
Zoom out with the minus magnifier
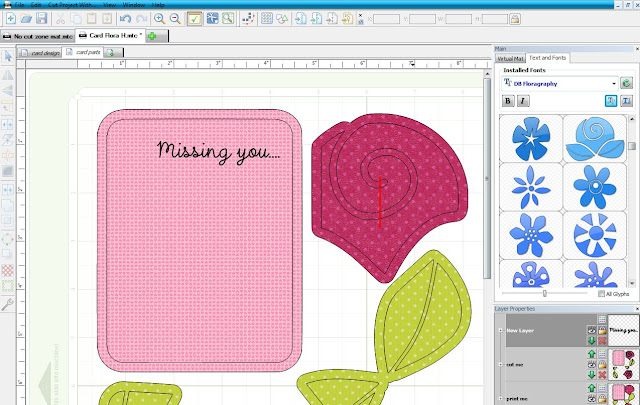click(175, 18)
